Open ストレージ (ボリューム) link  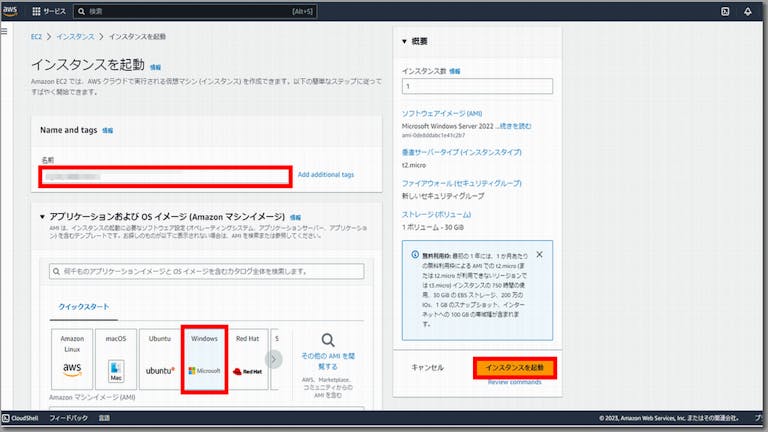[436, 215]
